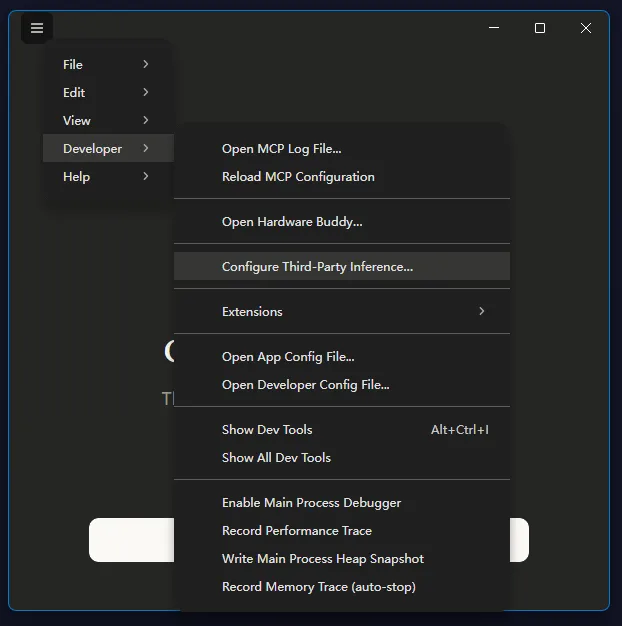622x626 pixels.
Task: Click Record Performance Trace
Action: 342,531
